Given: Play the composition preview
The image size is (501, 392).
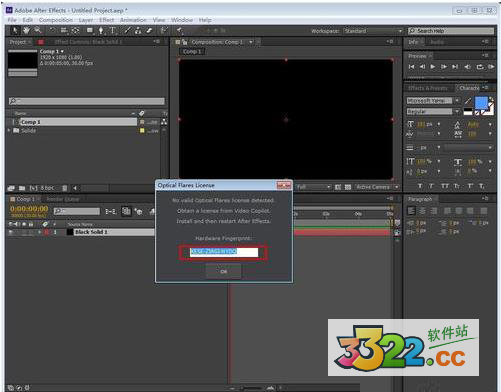Looking at the screenshot, I should click(433, 67).
